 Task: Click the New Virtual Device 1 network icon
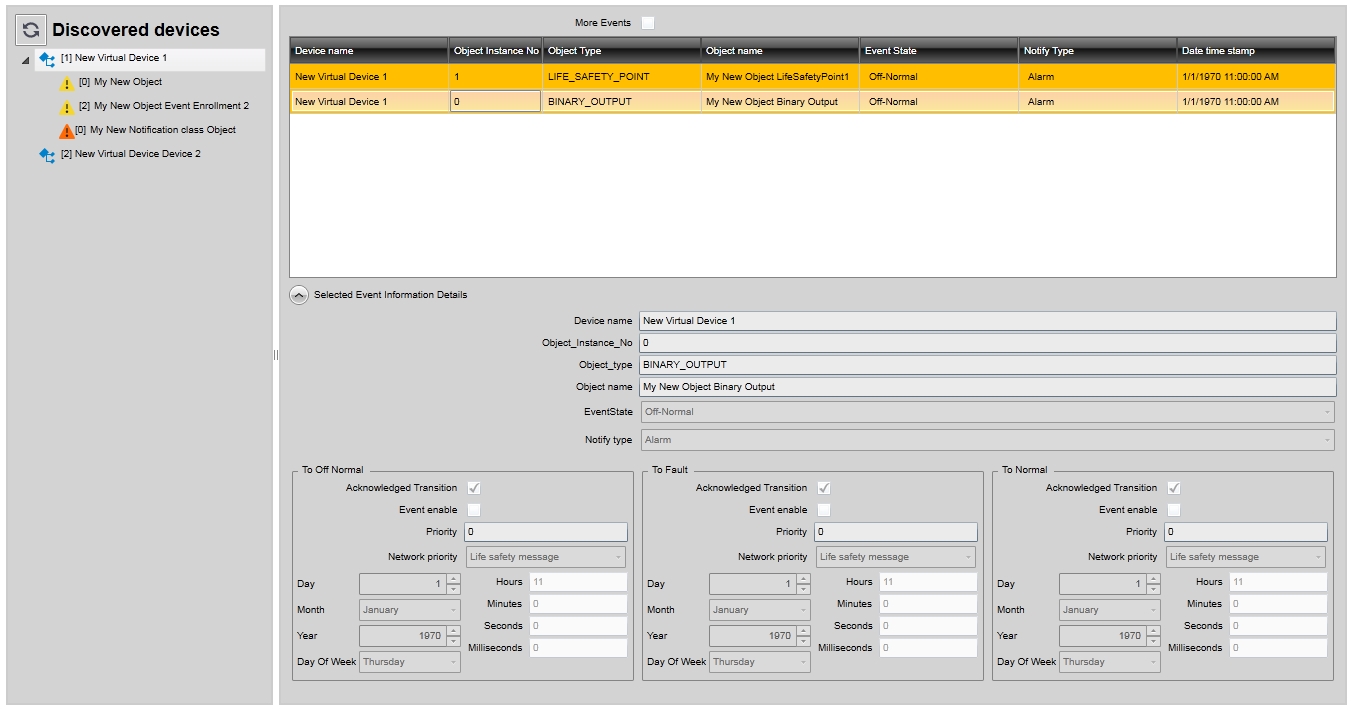tap(47, 59)
